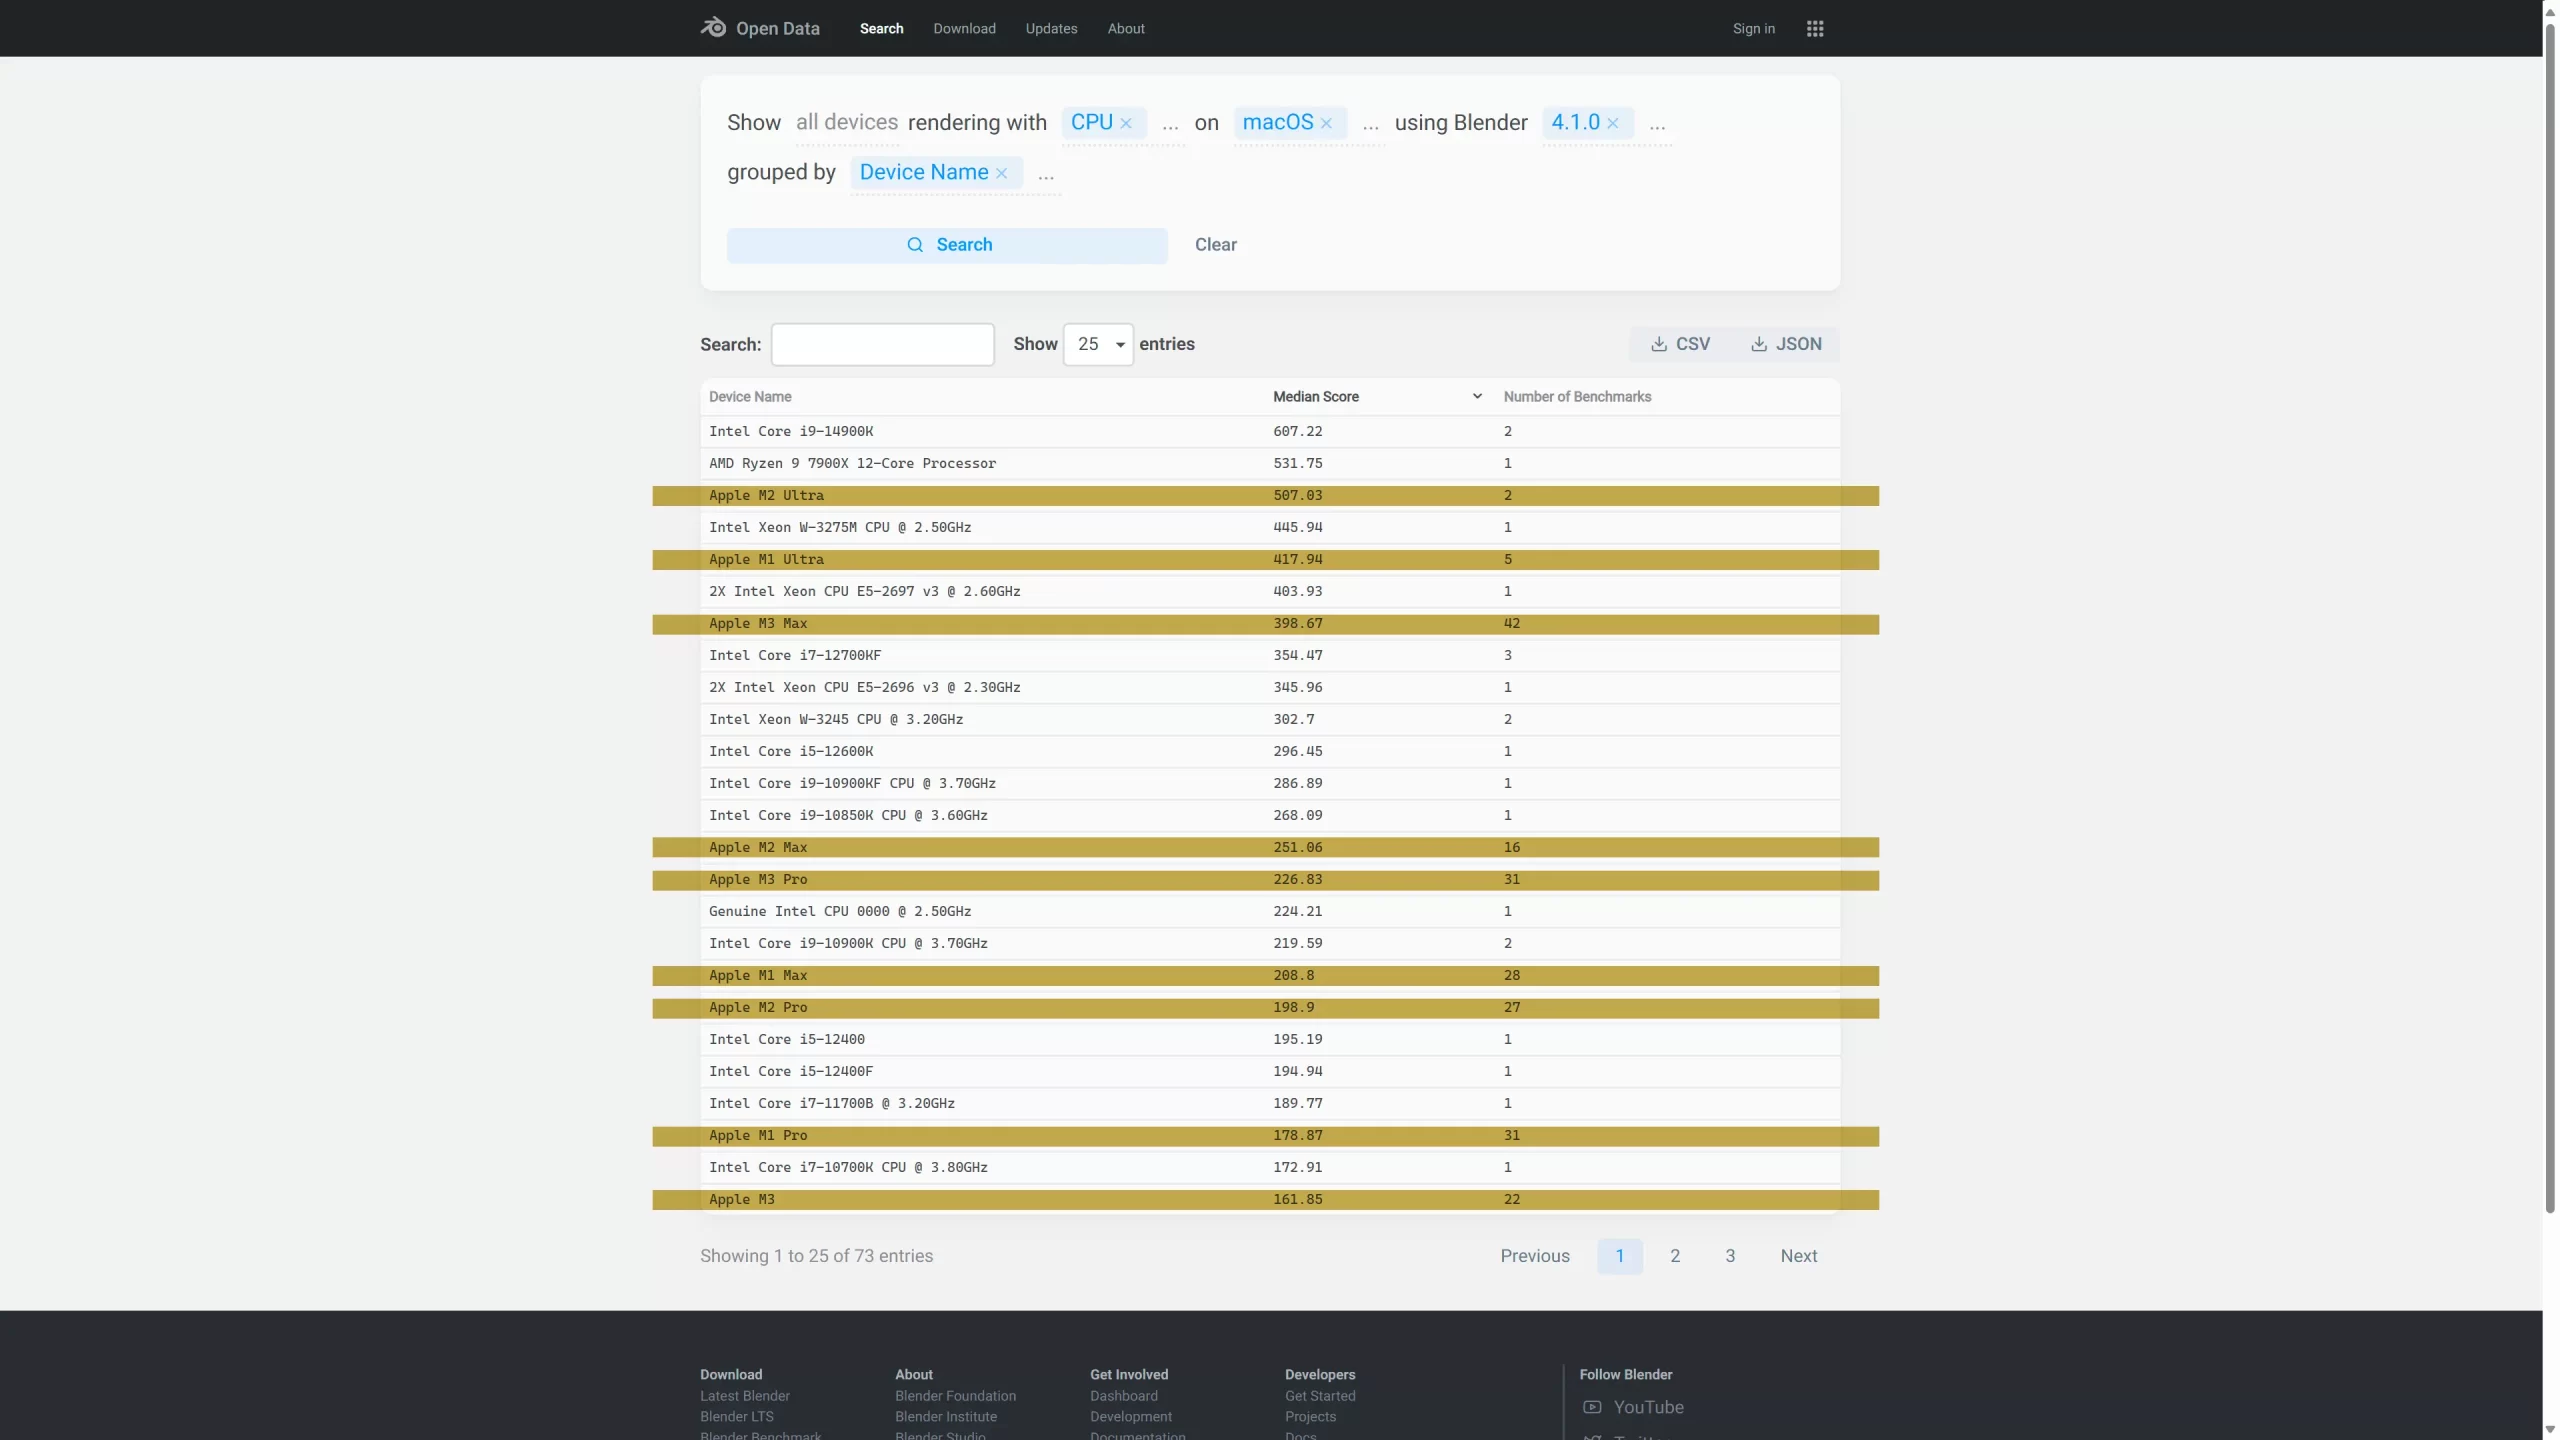Remove the macOS filter tag

pos(1326,123)
